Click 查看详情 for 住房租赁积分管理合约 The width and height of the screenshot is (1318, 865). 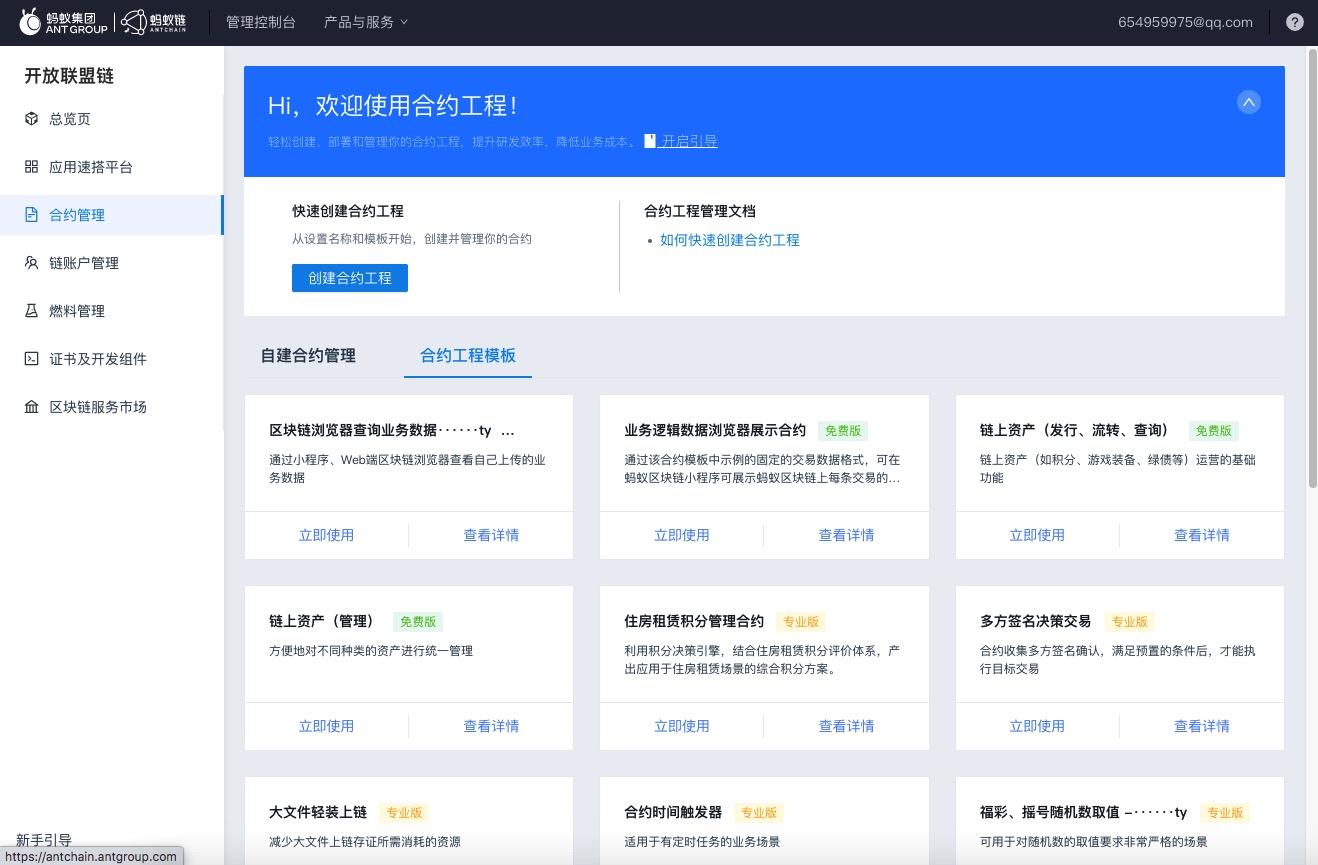pyautogui.click(x=846, y=726)
